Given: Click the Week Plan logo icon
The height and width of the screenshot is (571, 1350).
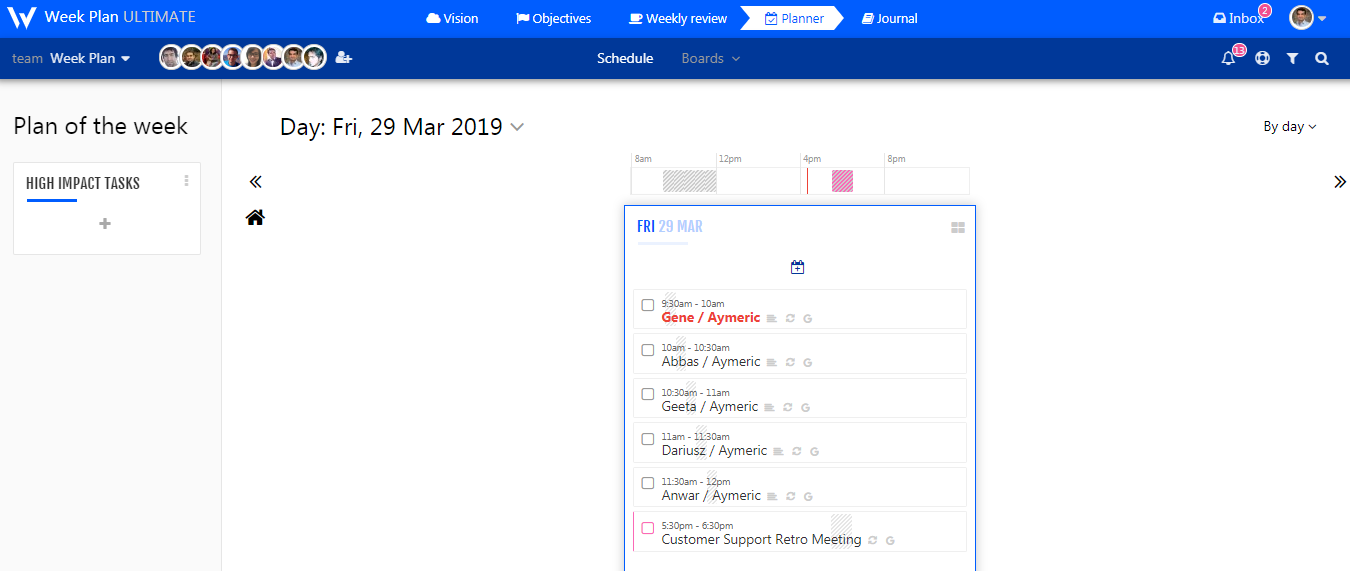Looking at the screenshot, I should [x=21, y=18].
